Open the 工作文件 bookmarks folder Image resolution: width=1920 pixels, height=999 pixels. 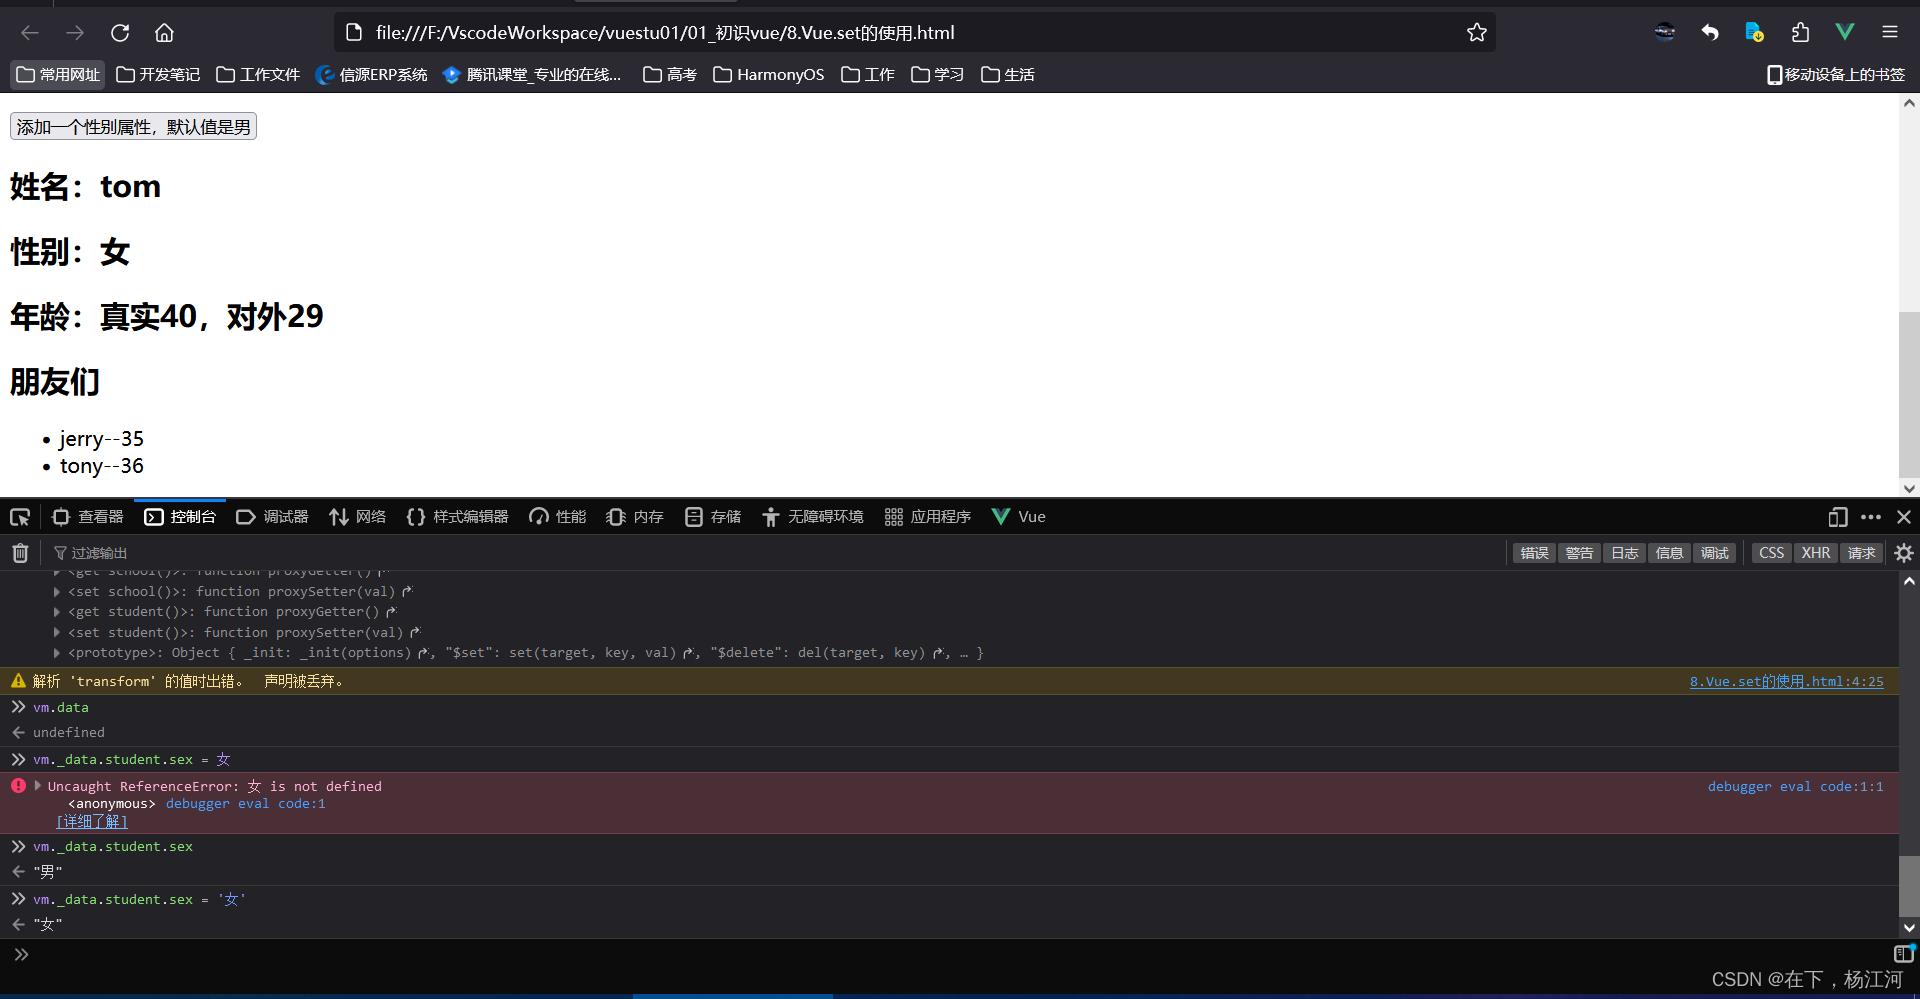tap(258, 75)
